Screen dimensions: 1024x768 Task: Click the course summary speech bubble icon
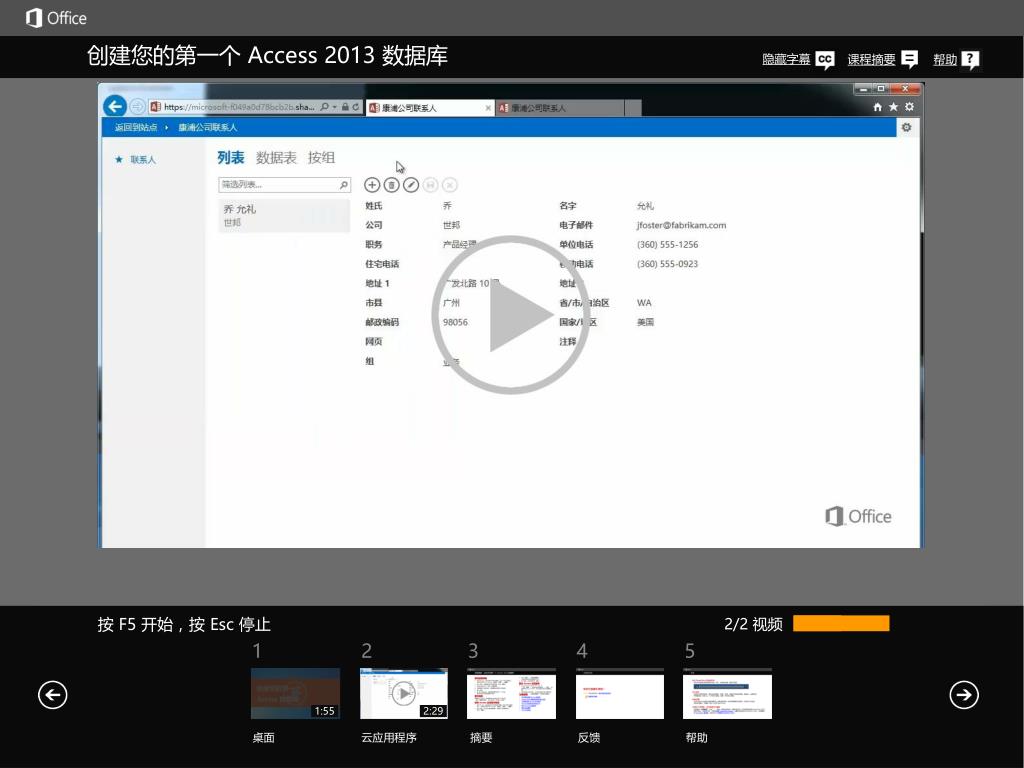tap(909, 59)
